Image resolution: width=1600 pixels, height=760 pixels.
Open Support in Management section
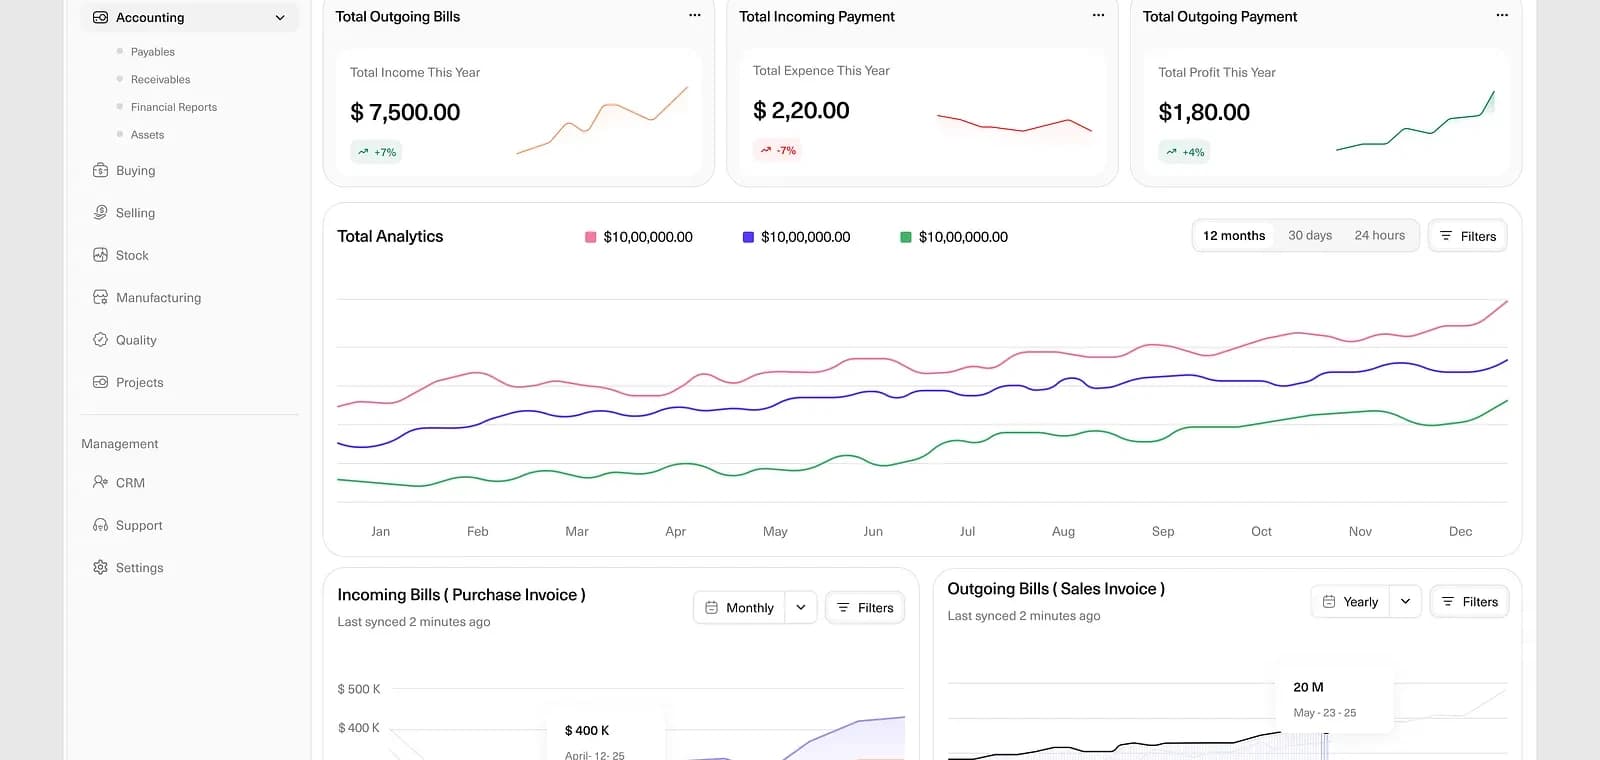pyautogui.click(x=139, y=525)
